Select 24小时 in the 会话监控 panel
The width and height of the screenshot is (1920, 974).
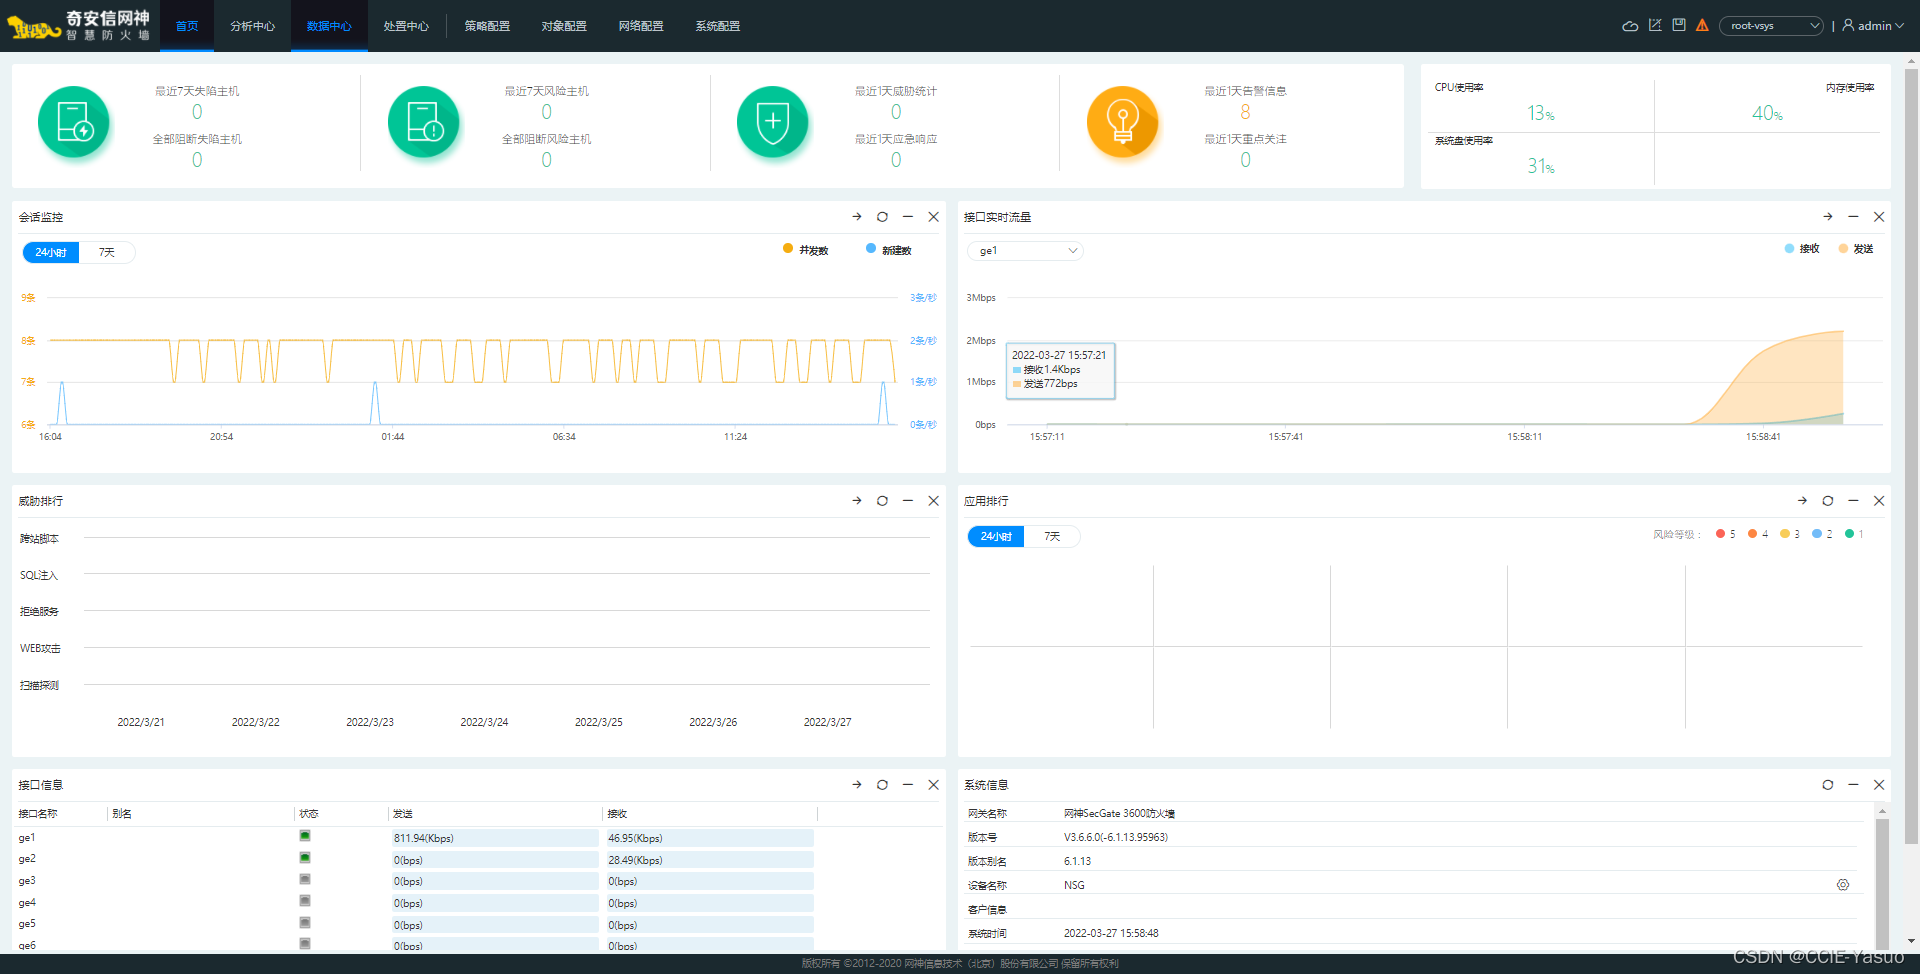click(x=51, y=253)
